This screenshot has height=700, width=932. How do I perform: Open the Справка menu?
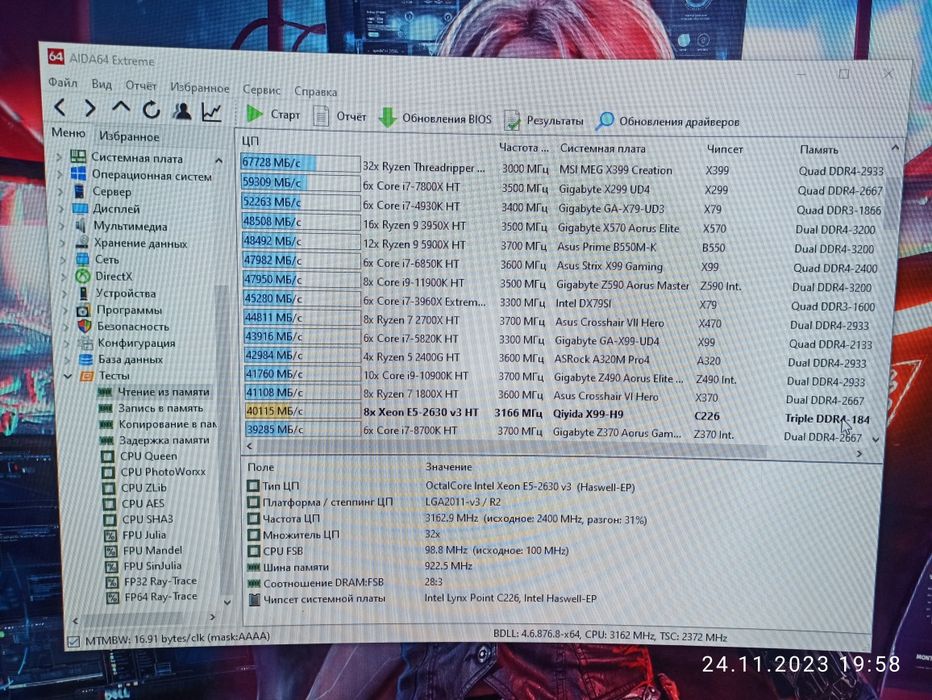pos(316,92)
